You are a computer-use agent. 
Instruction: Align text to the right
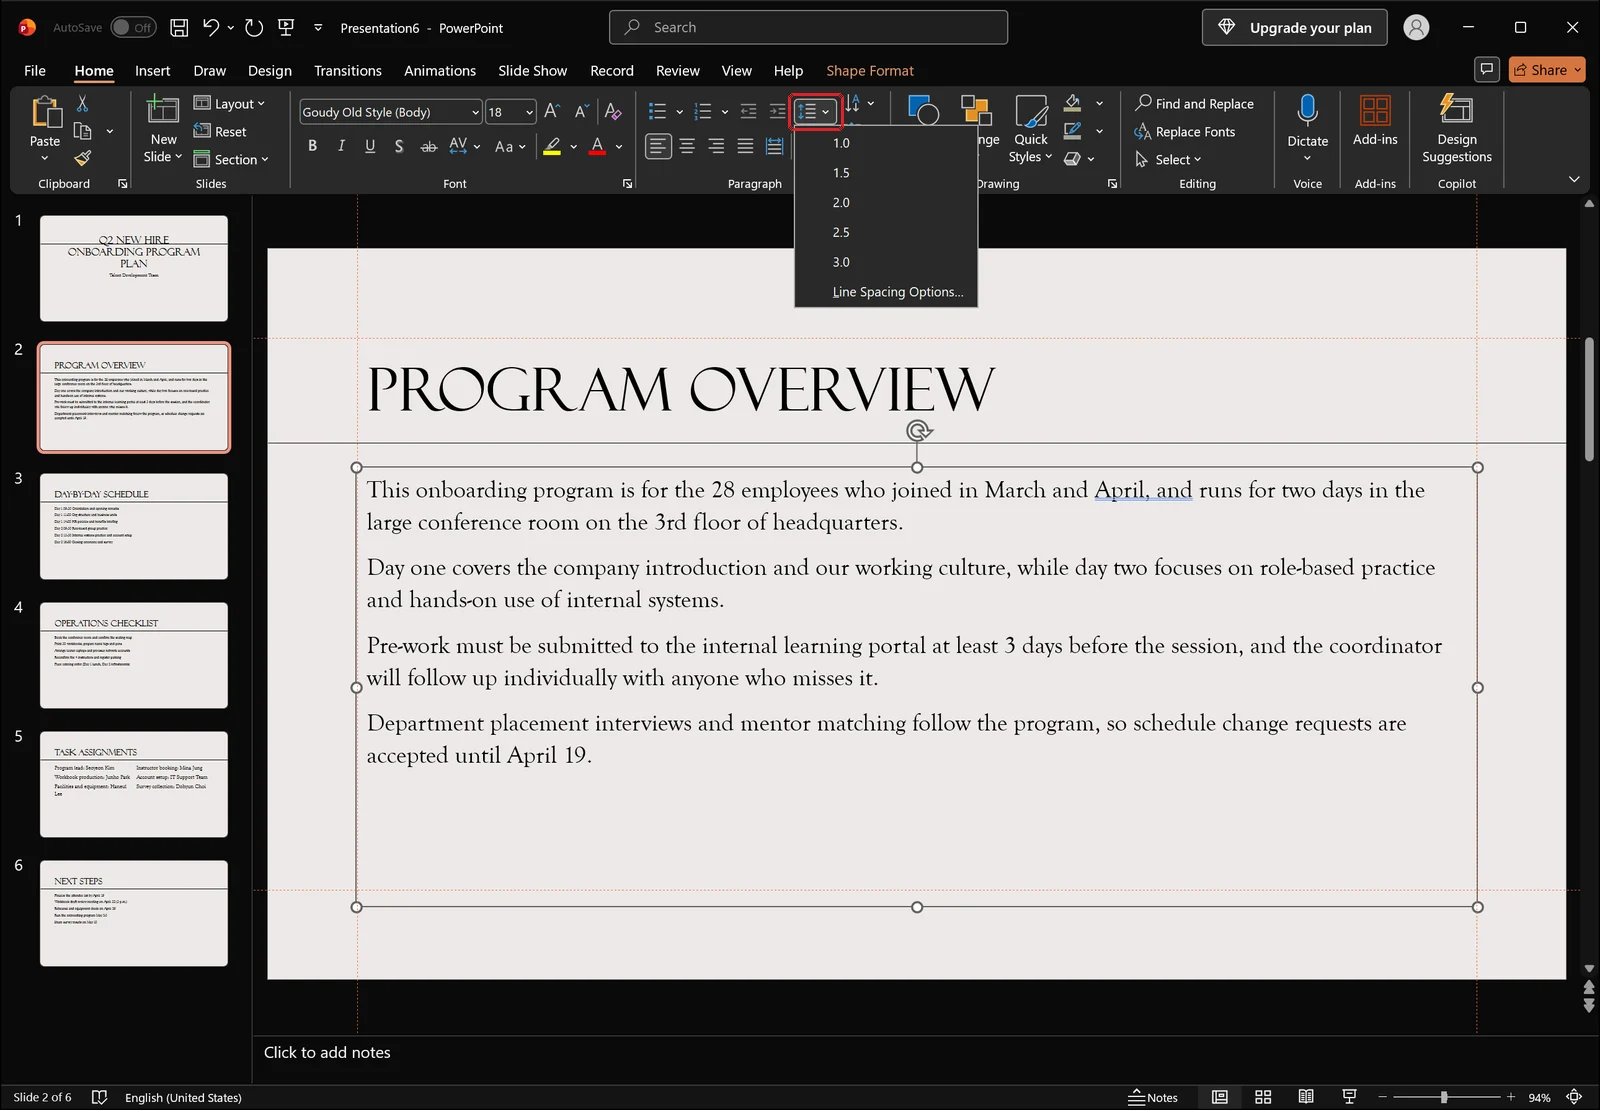point(716,146)
